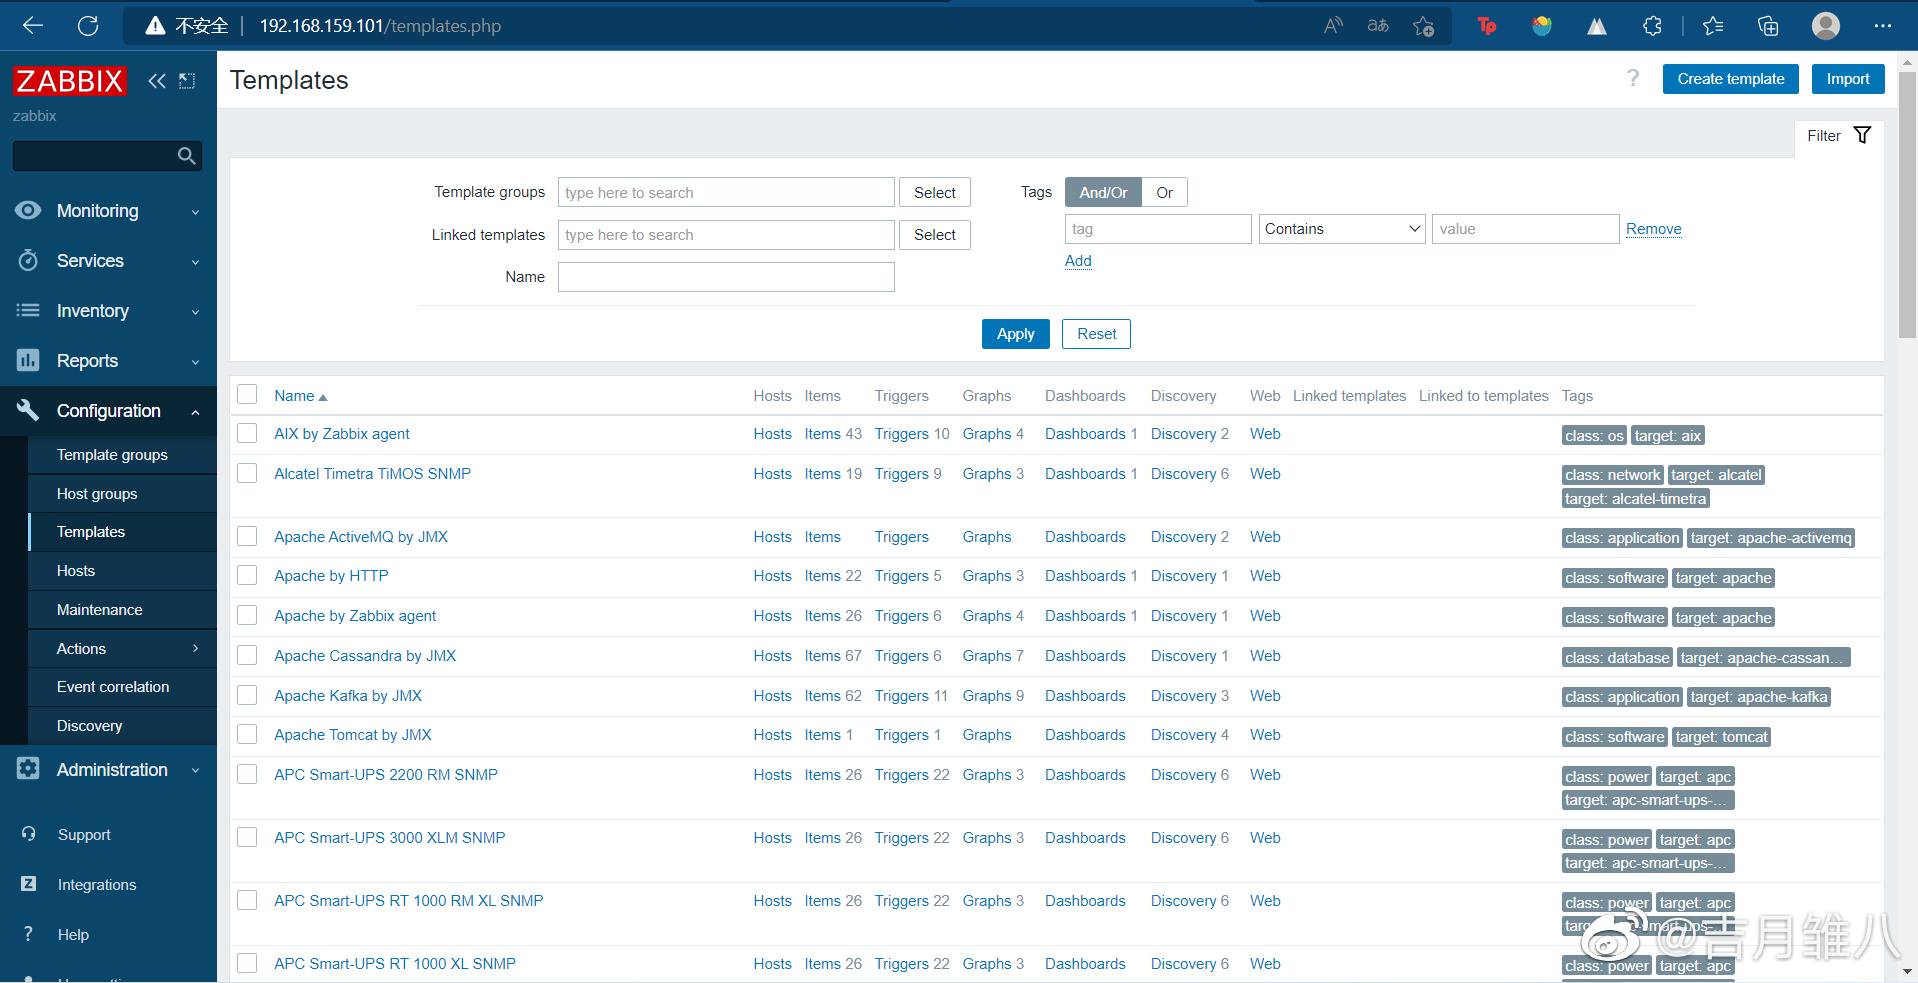Click the Reports chart icon
The image size is (1918, 983).
pos(28,360)
